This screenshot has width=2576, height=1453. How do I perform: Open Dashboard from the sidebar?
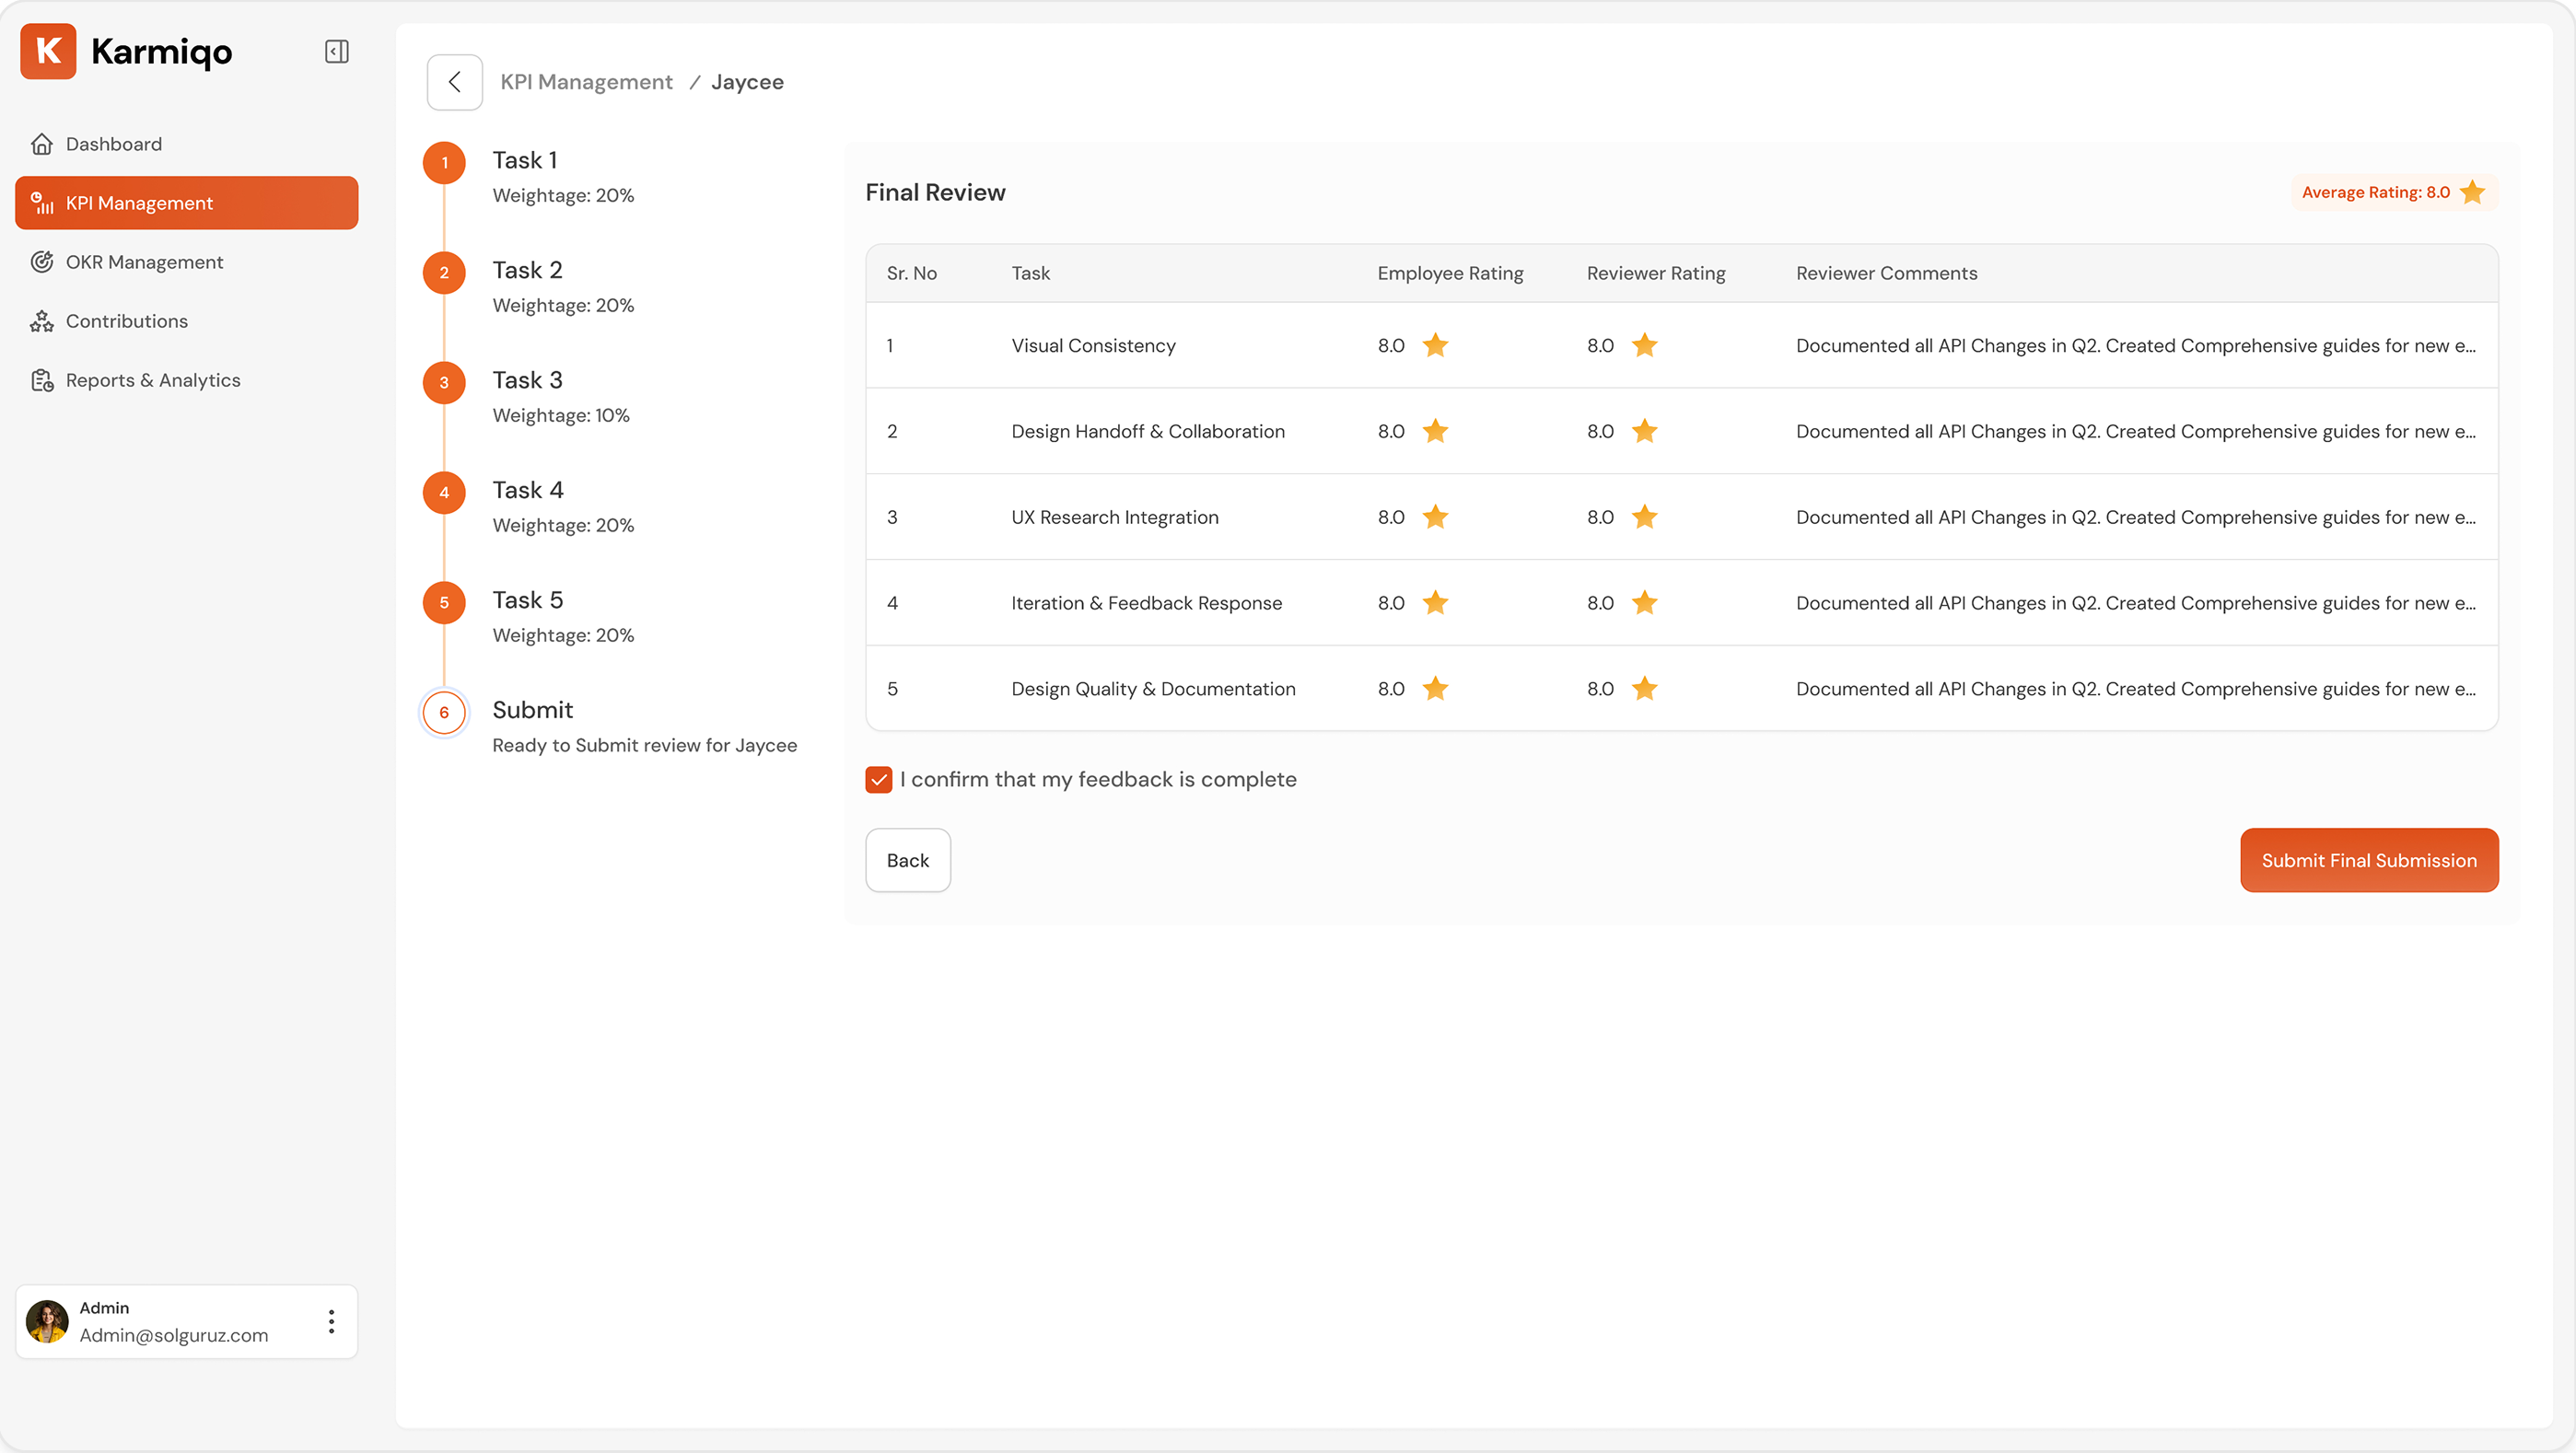186,144
